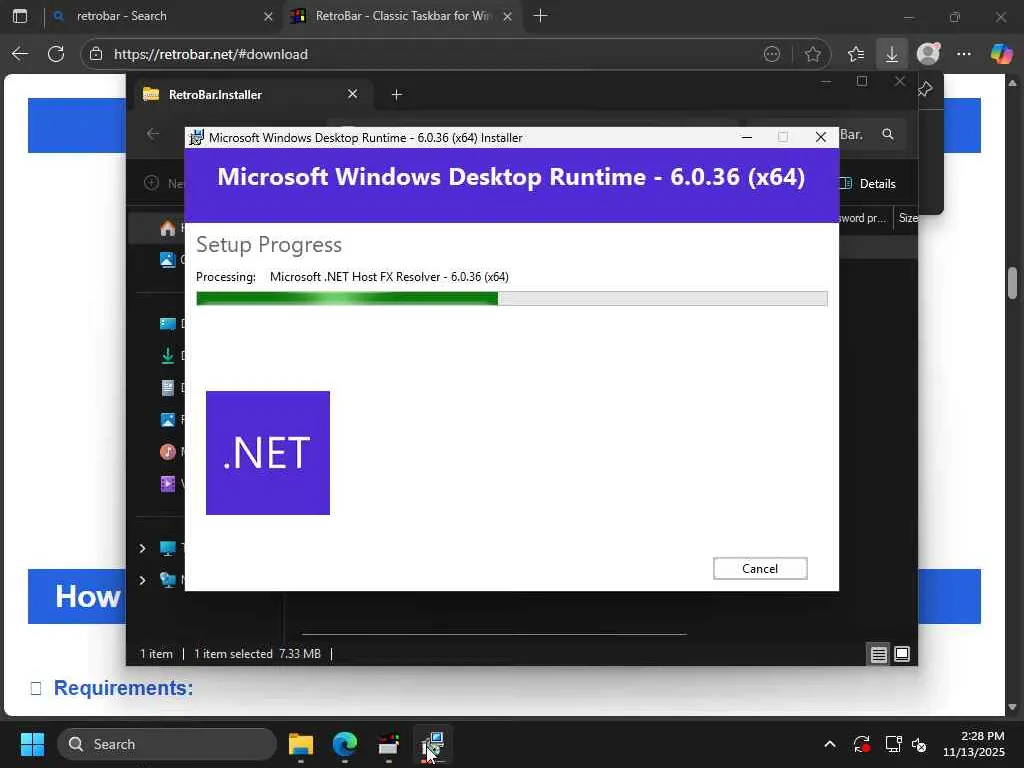The width and height of the screenshot is (1024, 768).
Task: Click the installer title bar icon
Action: (x=197, y=138)
